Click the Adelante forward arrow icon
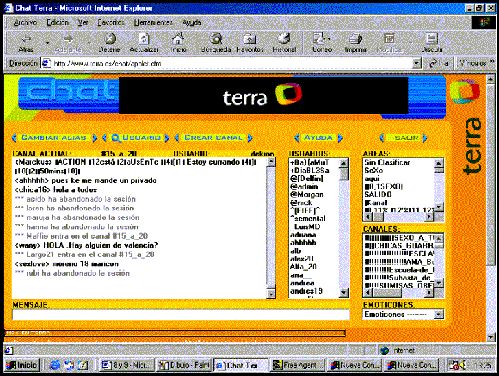This screenshot has width=499, height=376. click(68, 39)
